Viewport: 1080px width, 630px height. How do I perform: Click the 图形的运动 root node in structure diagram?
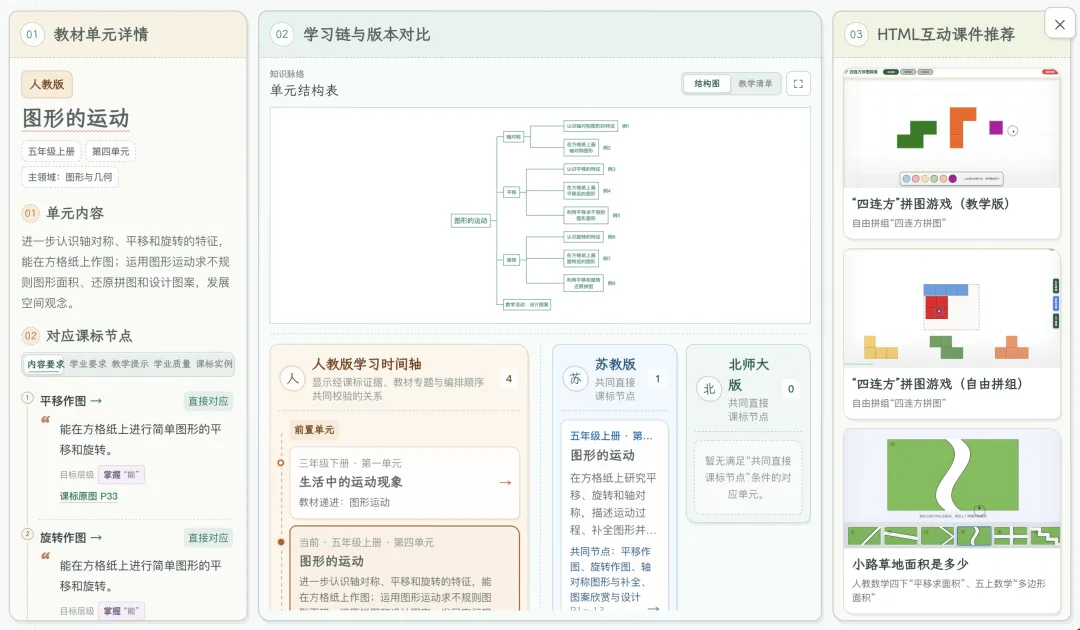click(x=470, y=220)
